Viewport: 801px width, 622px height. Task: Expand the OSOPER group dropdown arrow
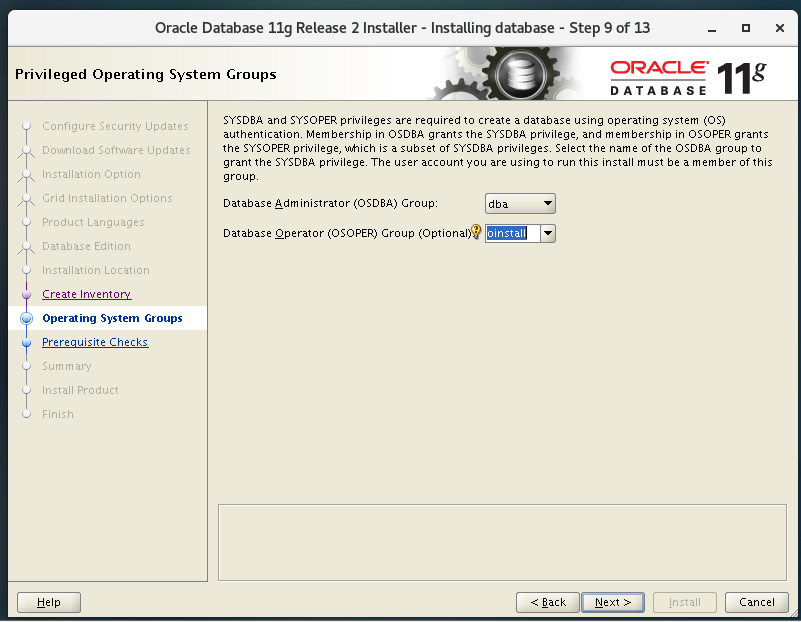[x=548, y=233]
